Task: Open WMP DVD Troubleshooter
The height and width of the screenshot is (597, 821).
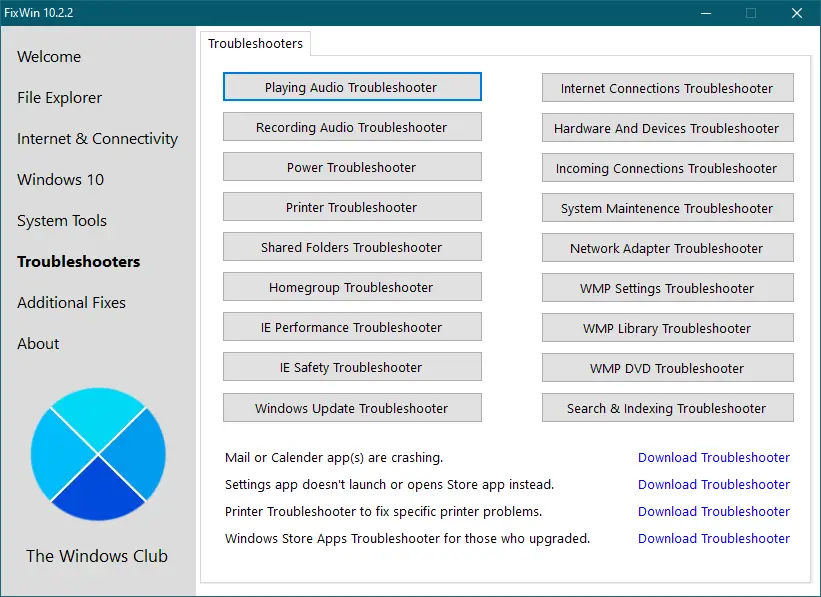Action: point(668,368)
